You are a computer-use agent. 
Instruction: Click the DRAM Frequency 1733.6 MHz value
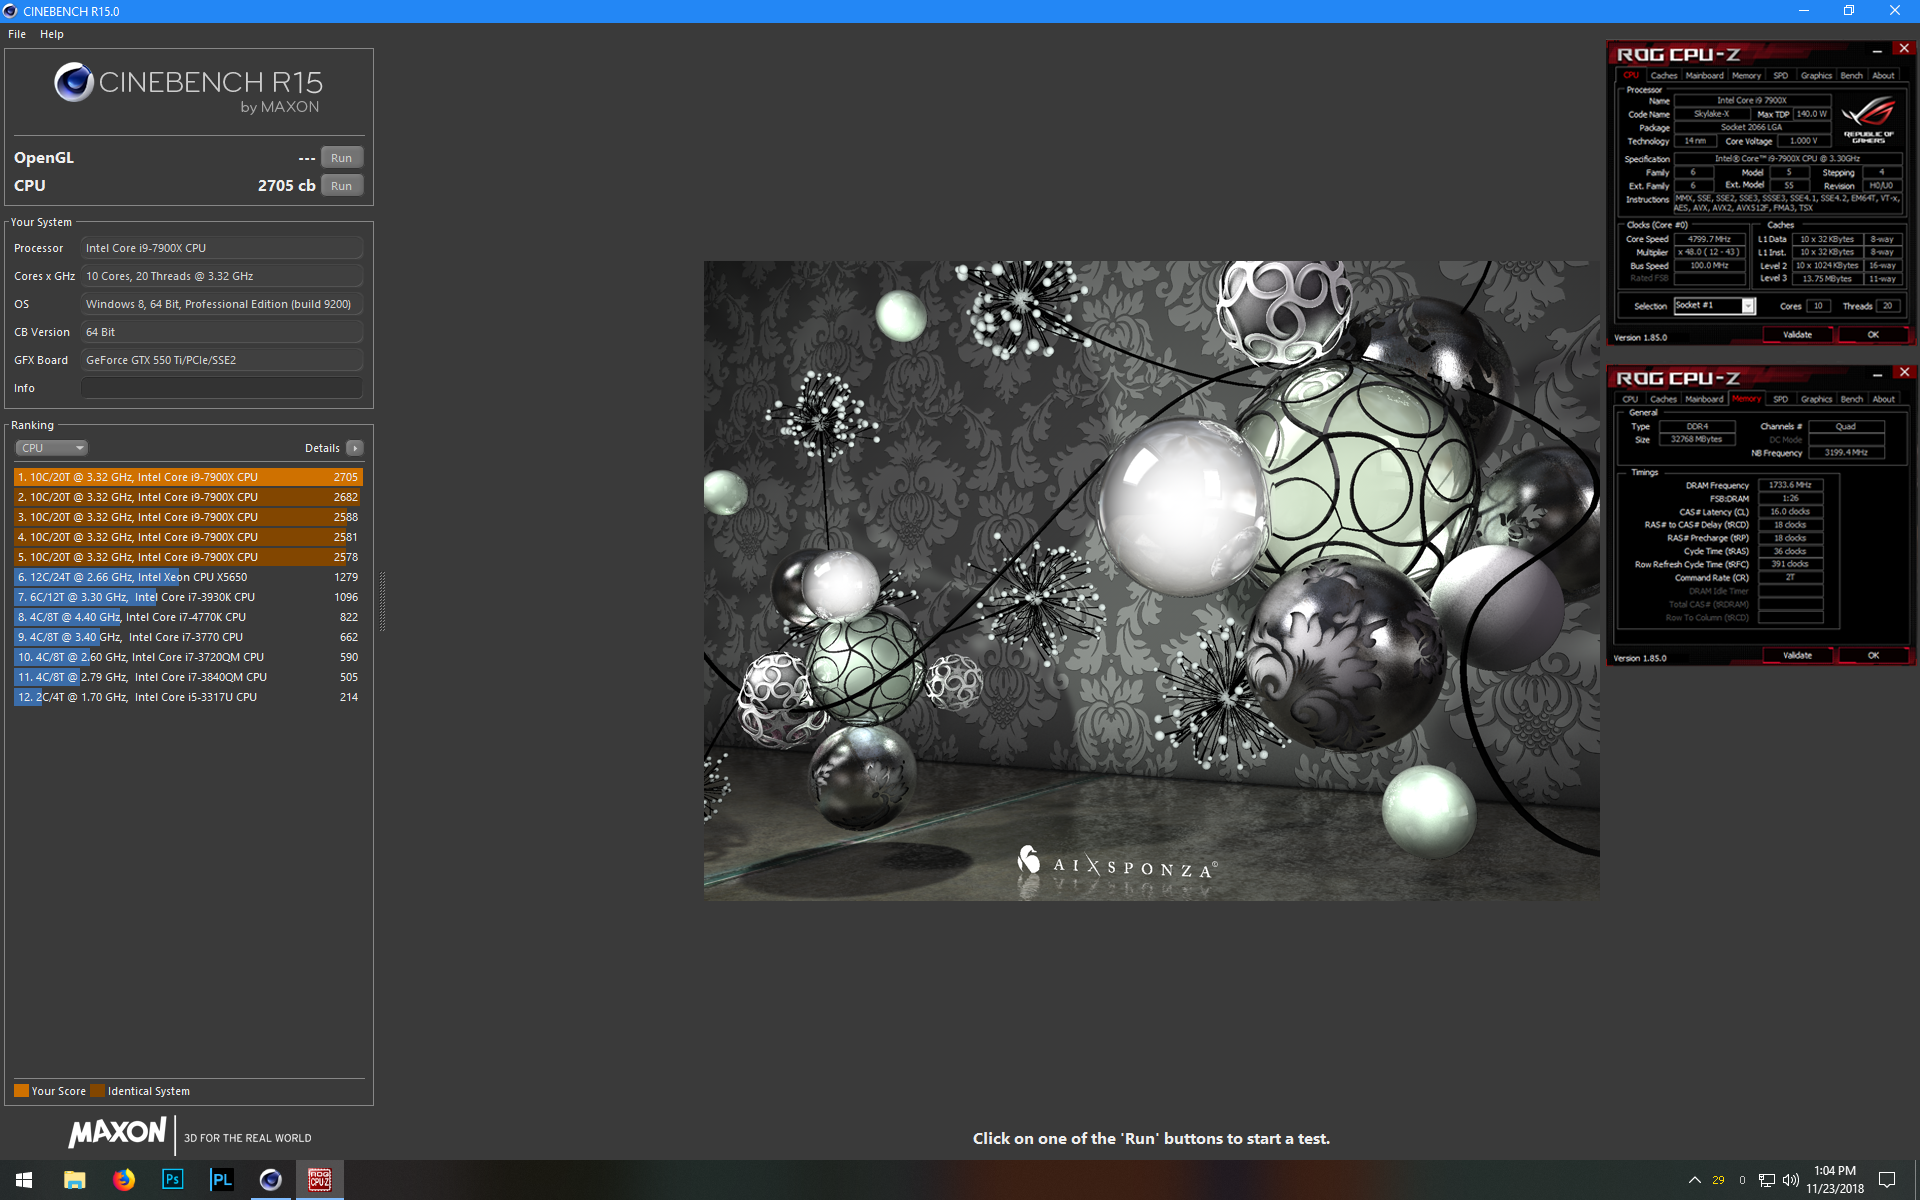(1790, 485)
